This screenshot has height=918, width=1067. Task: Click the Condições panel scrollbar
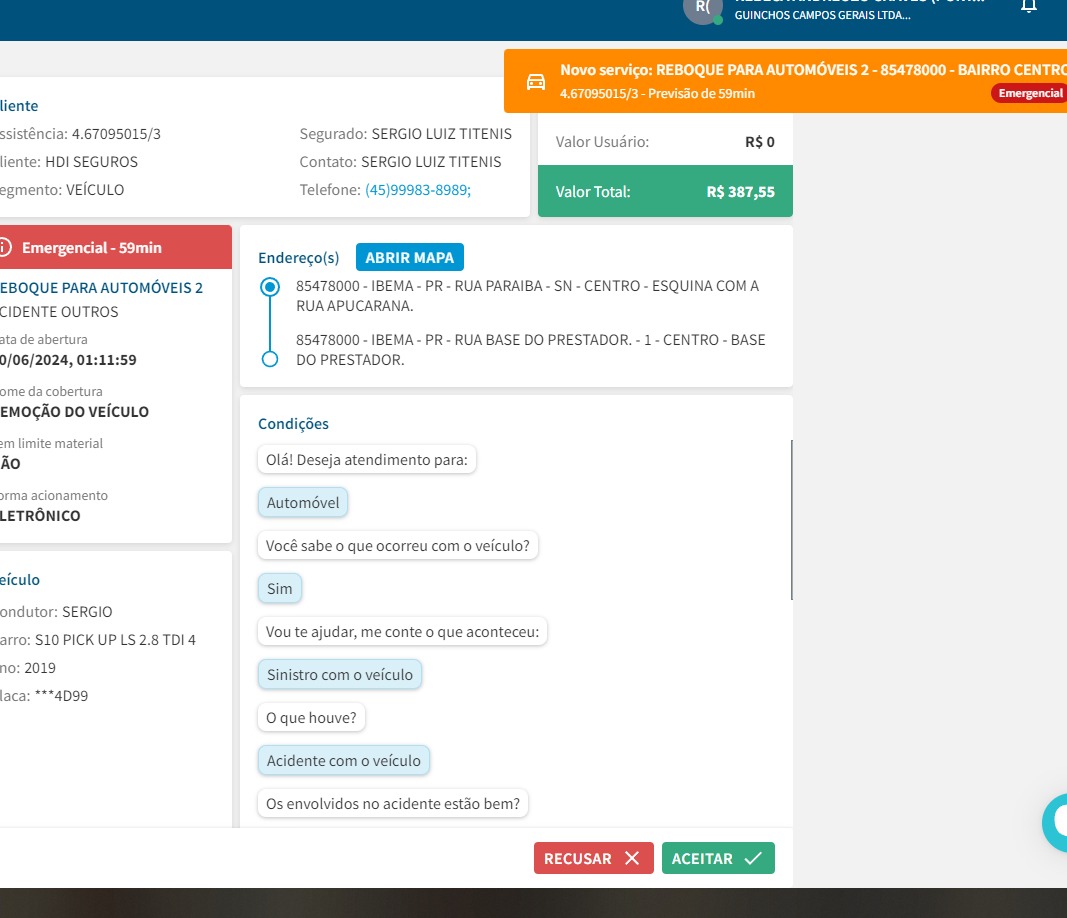(791, 520)
